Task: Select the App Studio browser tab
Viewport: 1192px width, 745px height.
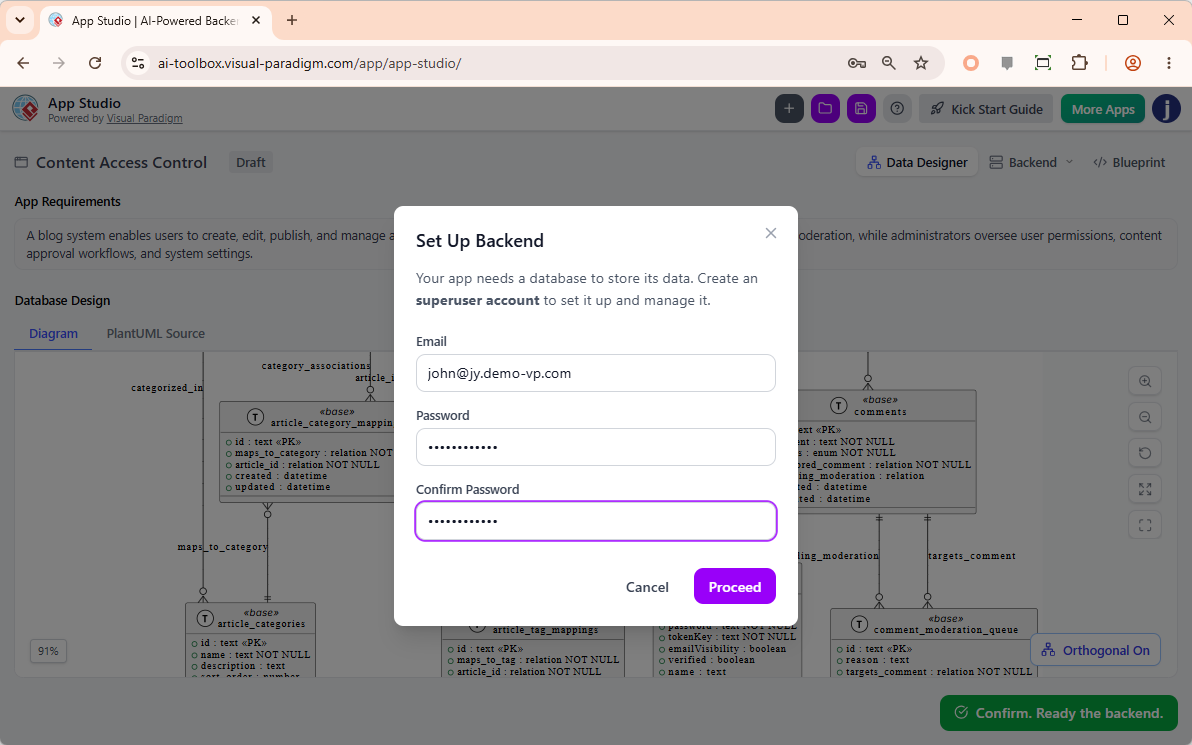Action: (x=154, y=21)
